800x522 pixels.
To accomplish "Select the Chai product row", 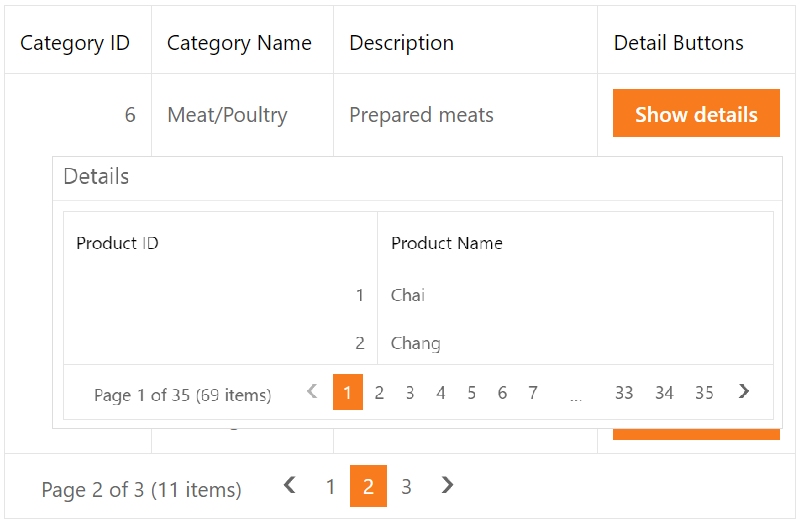I will (x=408, y=295).
